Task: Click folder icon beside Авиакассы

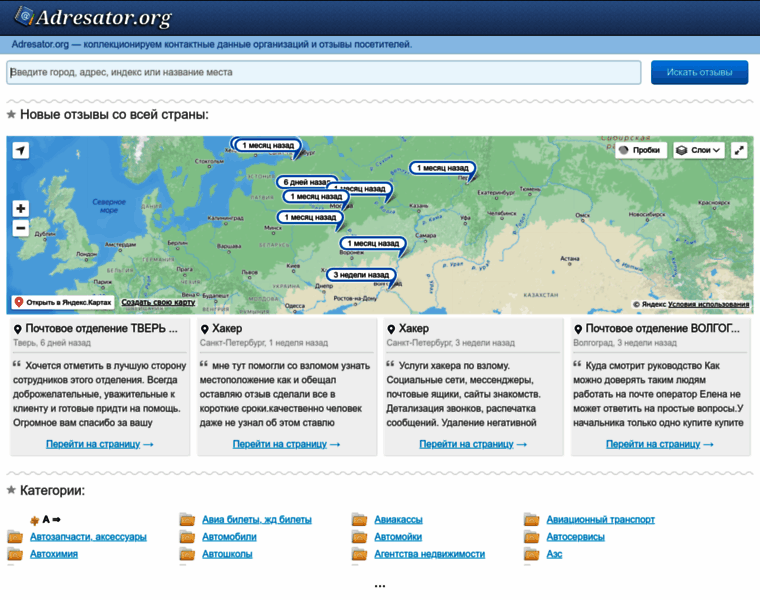Action: click(x=359, y=520)
